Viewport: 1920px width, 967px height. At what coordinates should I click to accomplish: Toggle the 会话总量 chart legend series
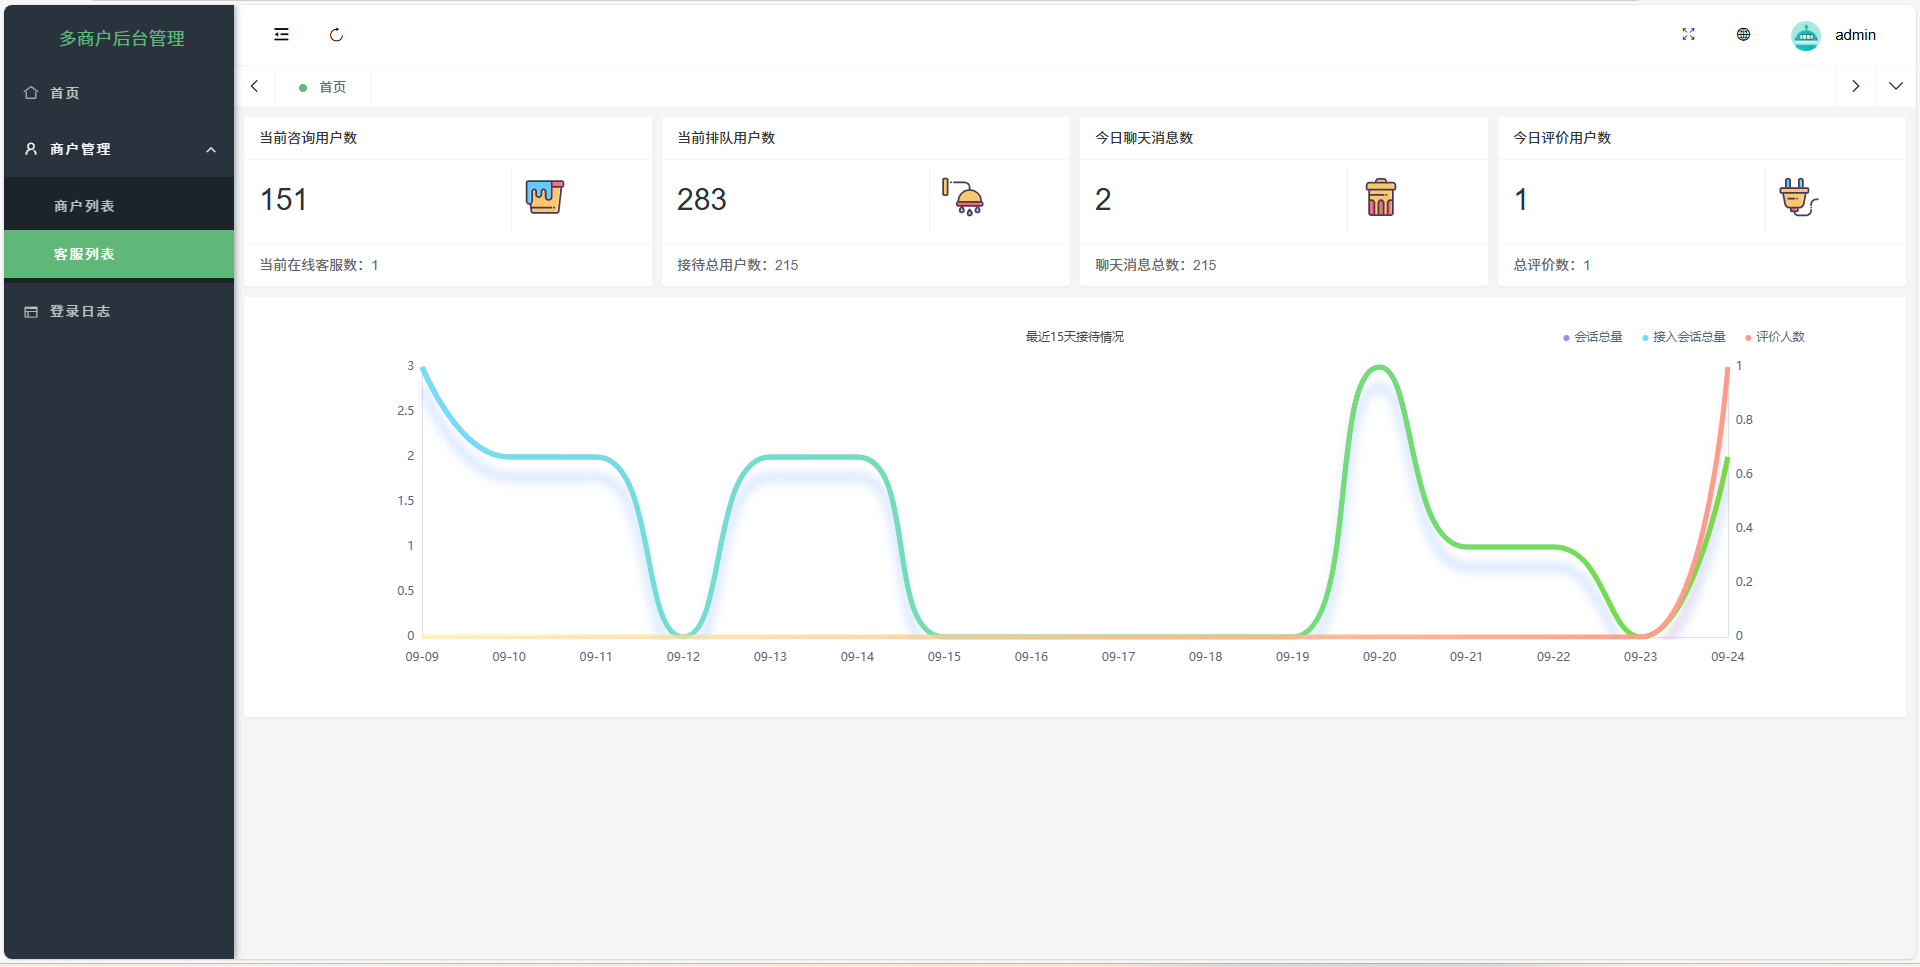[1593, 337]
